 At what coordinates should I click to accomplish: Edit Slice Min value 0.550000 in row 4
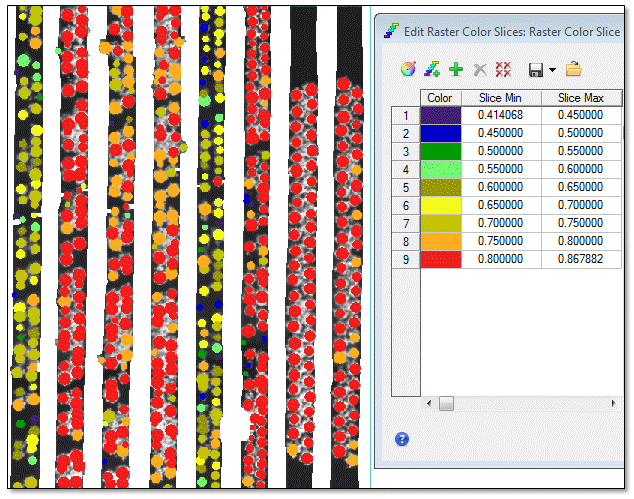click(501, 169)
